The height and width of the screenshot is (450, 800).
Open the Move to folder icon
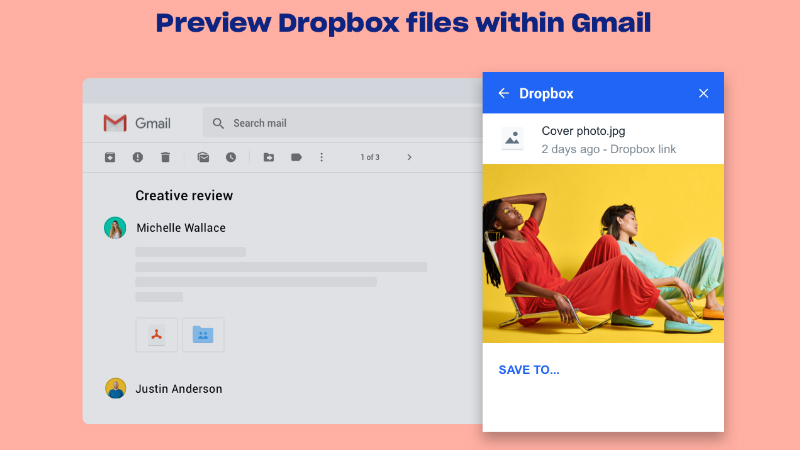(269, 157)
